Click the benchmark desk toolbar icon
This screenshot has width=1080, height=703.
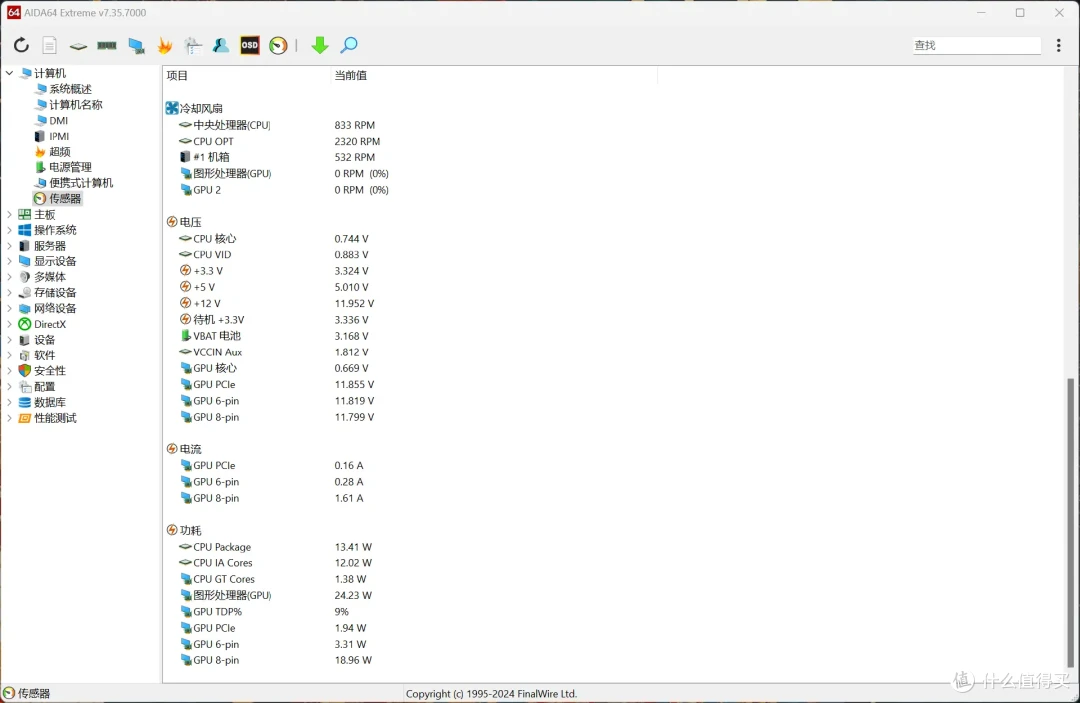[193, 45]
